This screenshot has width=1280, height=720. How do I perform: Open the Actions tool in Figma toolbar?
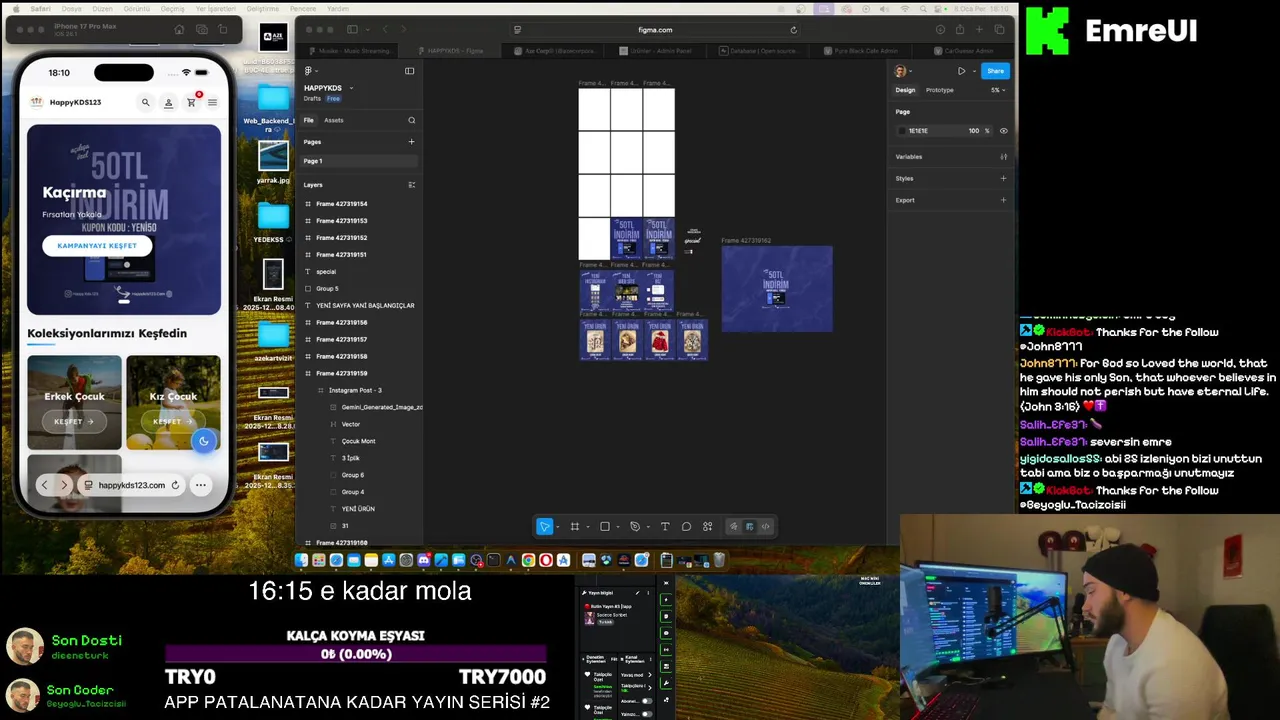coord(707,527)
